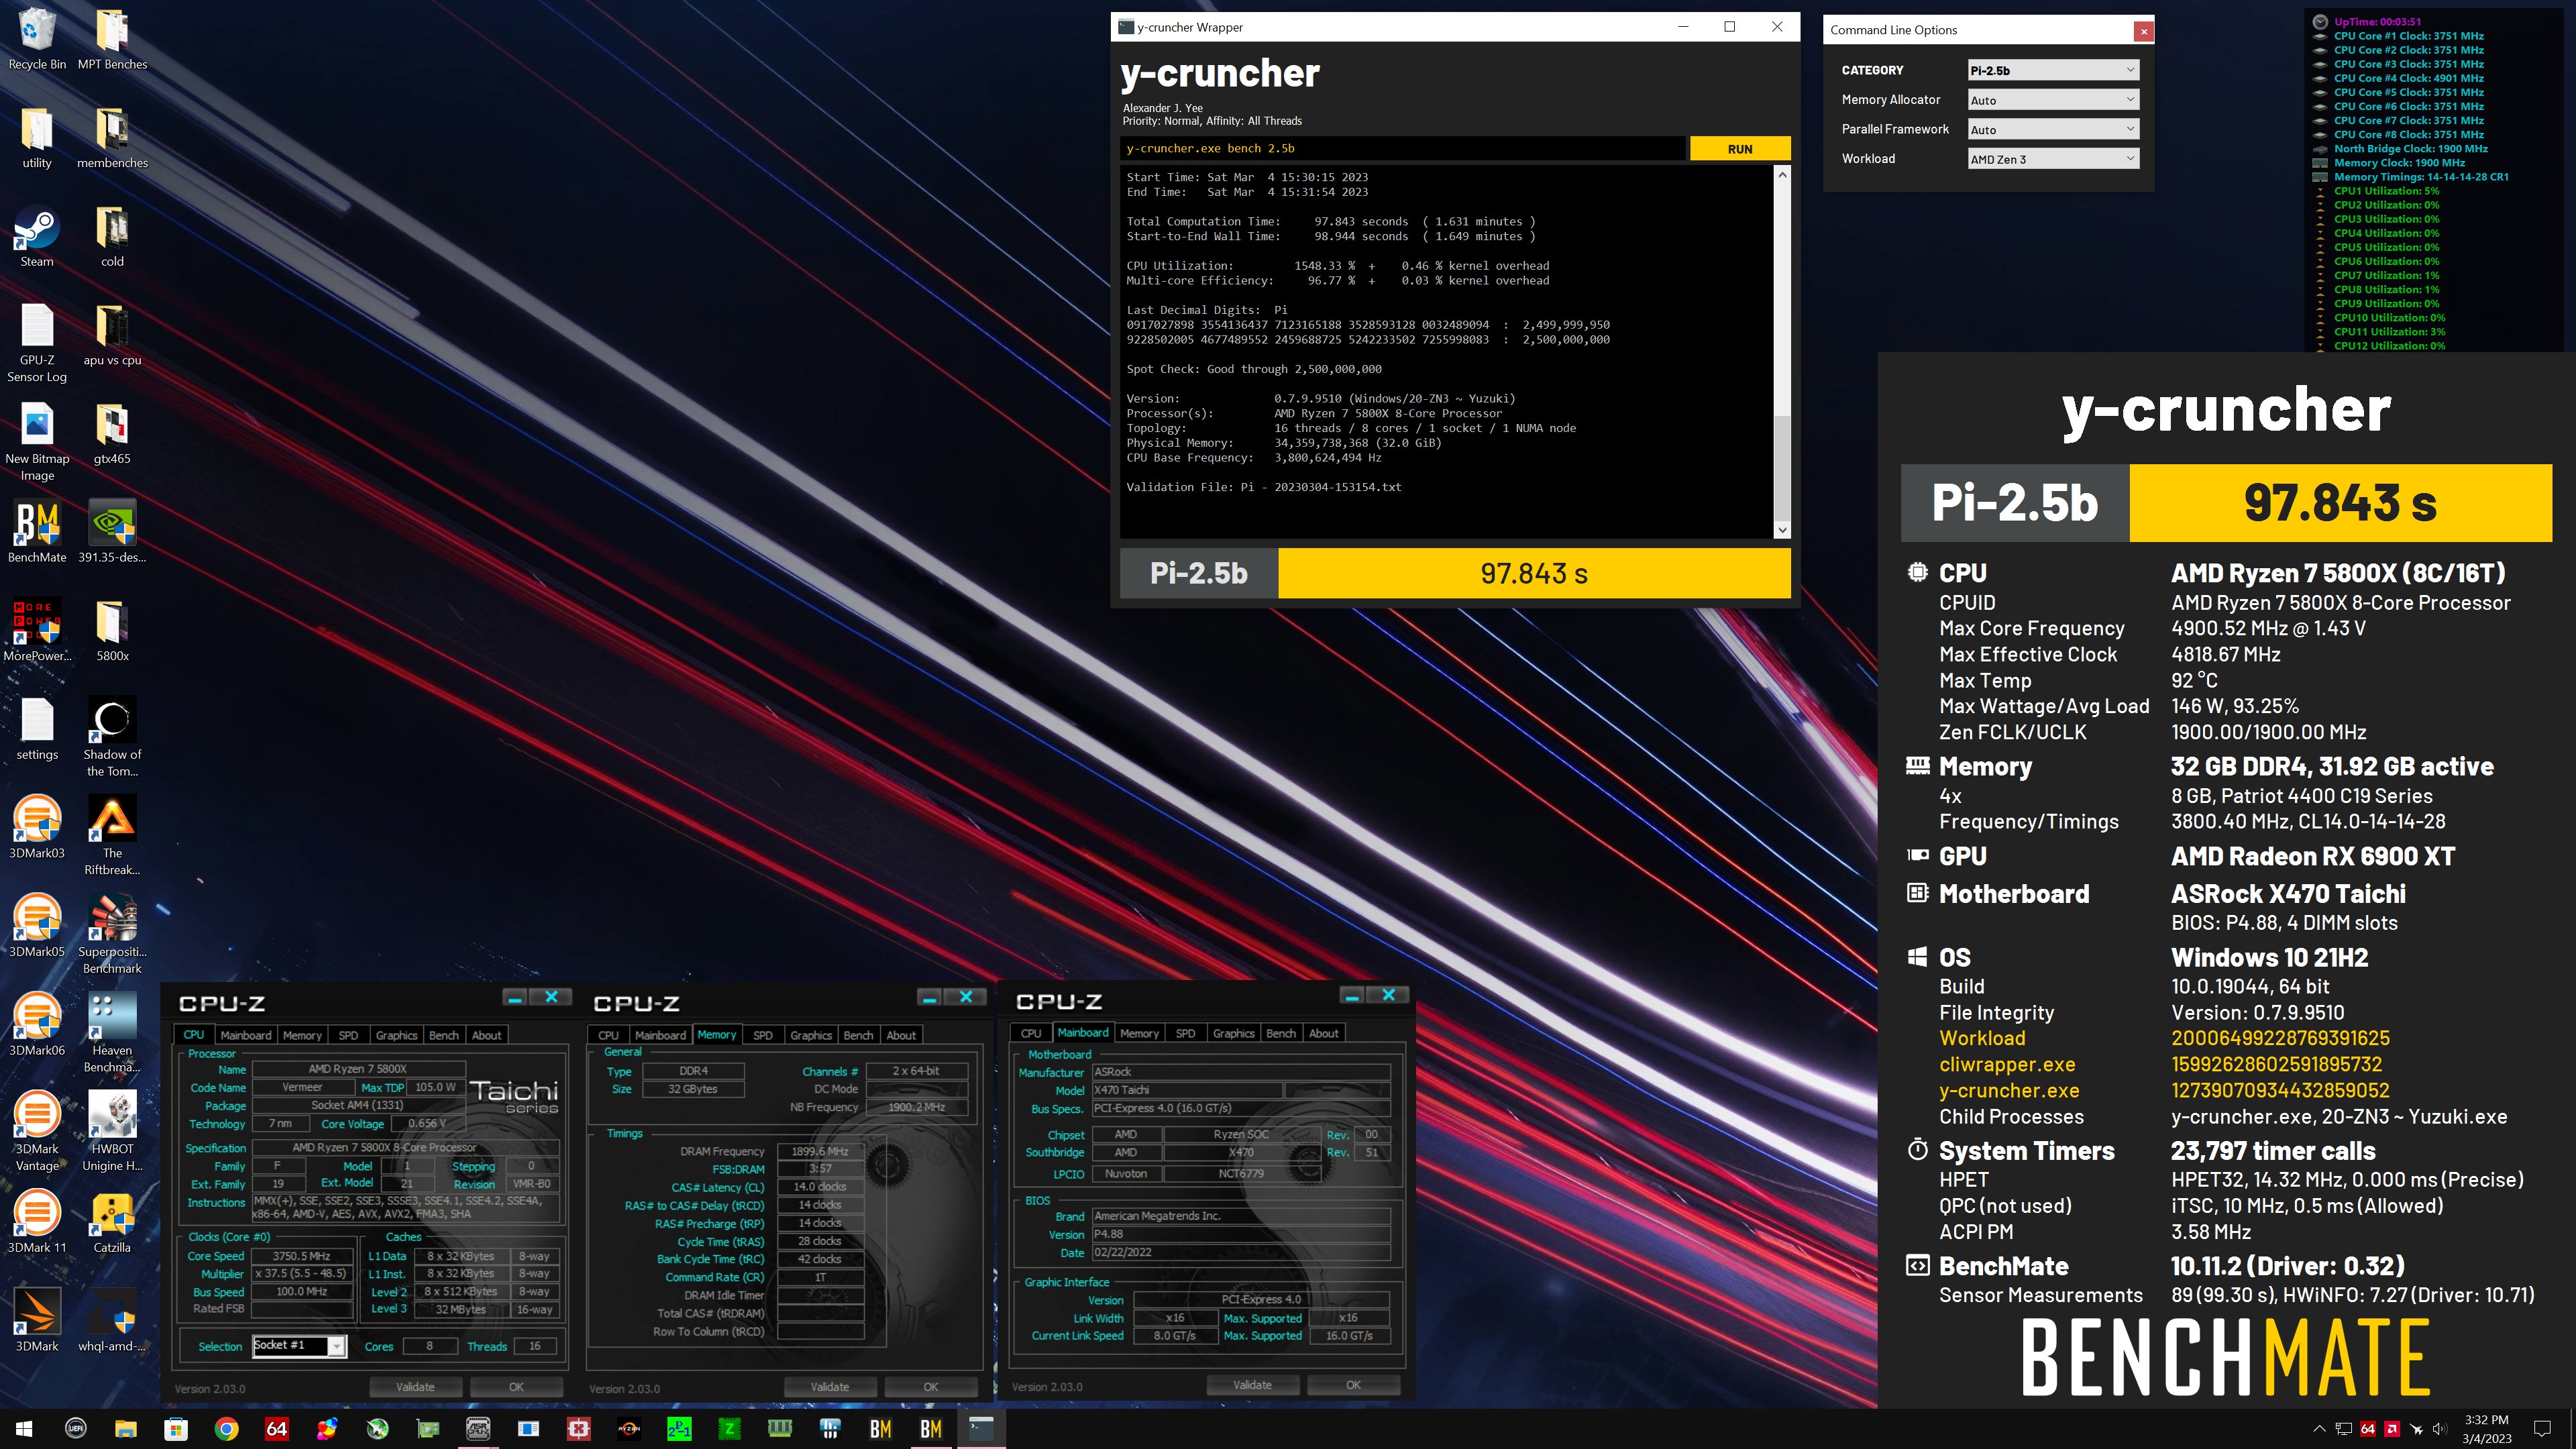The height and width of the screenshot is (1449, 2576).
Task: Open the Prime95 taskbar icon
Action: [679, 1429]
